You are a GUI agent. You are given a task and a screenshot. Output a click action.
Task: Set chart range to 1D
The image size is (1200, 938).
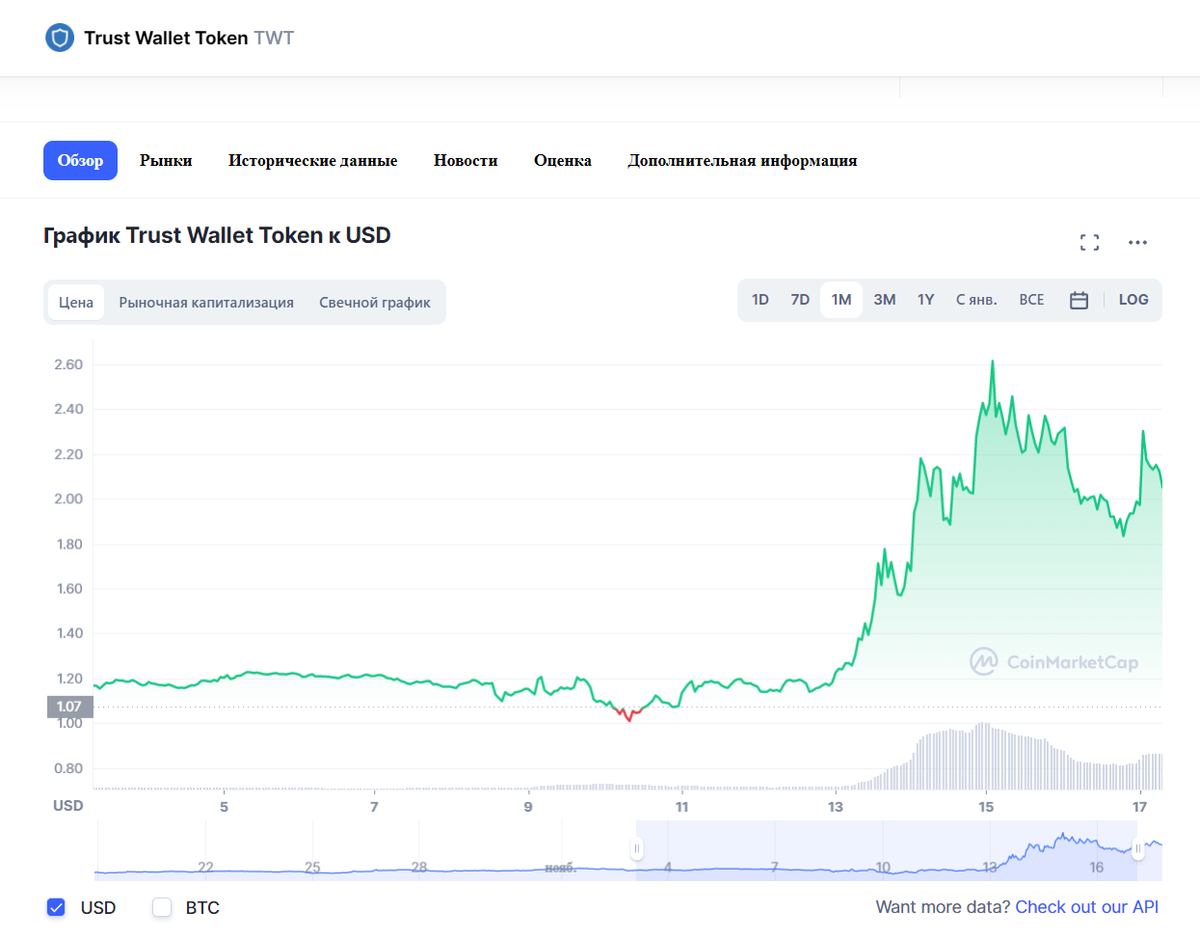[760, 300]
